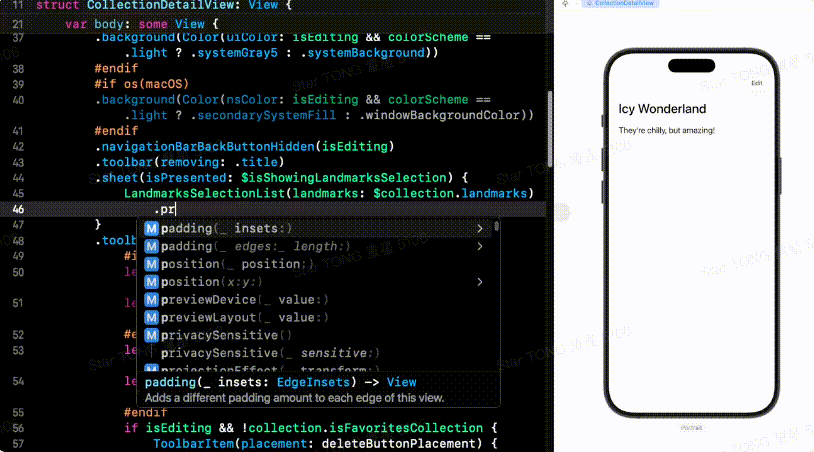Click LandmarksSelectionList in line 45
Image resolution: width=814 pixels, height=452 pixels.
(x=205, y=194)
